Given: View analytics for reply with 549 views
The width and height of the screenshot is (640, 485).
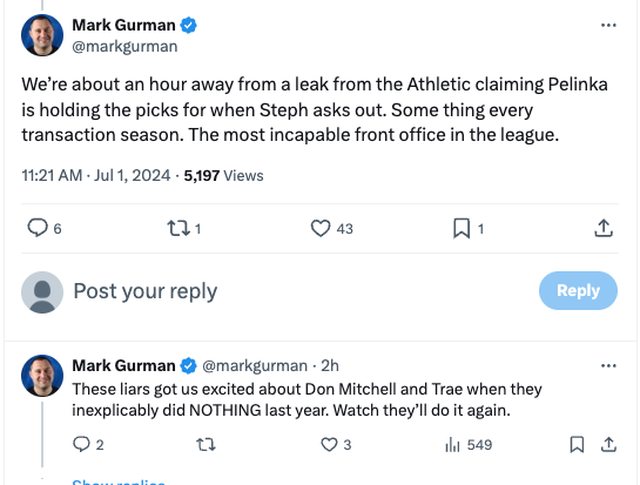Looking at the screenshot, I should tap(453, 444).
